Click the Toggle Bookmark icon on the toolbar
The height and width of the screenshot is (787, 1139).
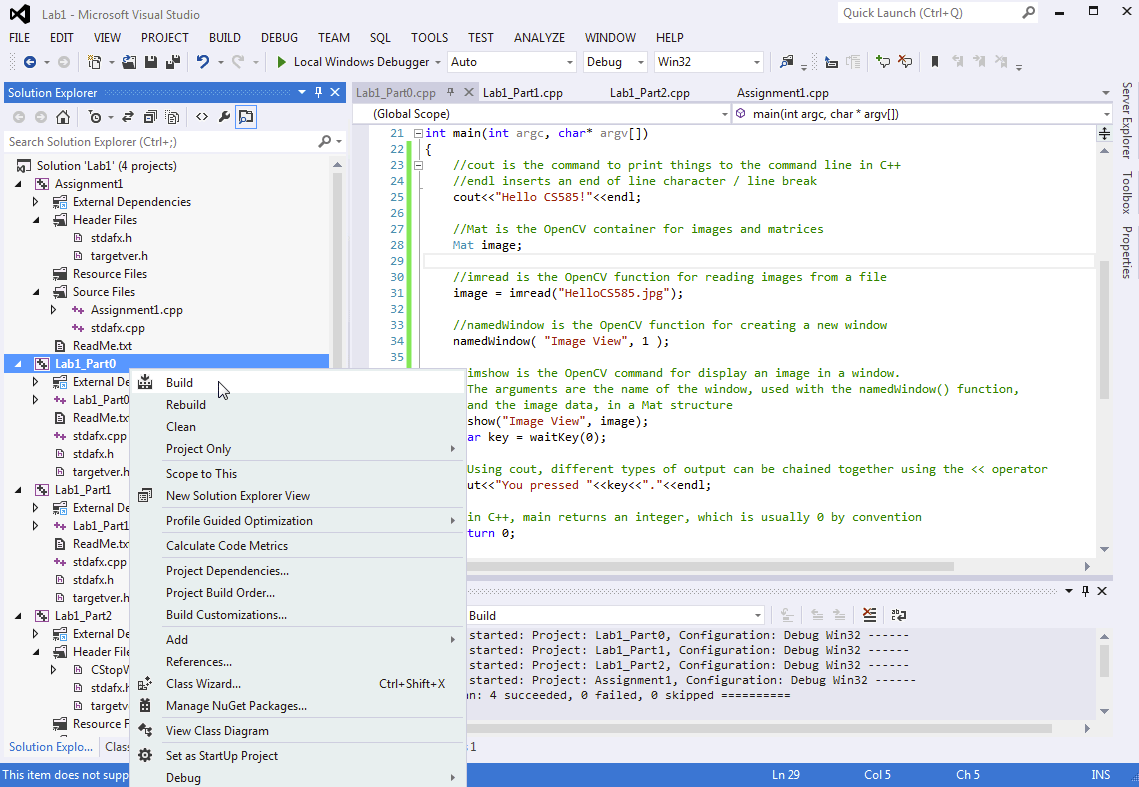935,61
